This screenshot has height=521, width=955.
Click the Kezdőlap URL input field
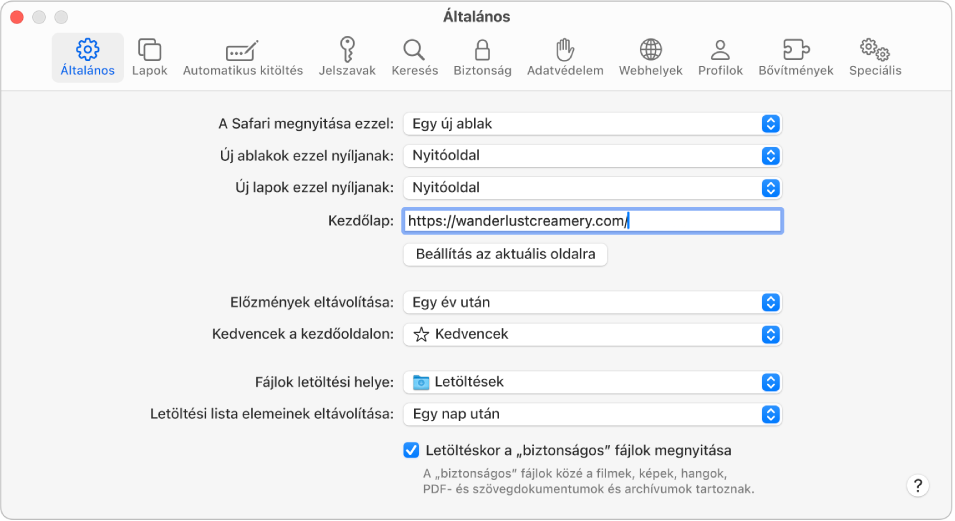point(592,221)
